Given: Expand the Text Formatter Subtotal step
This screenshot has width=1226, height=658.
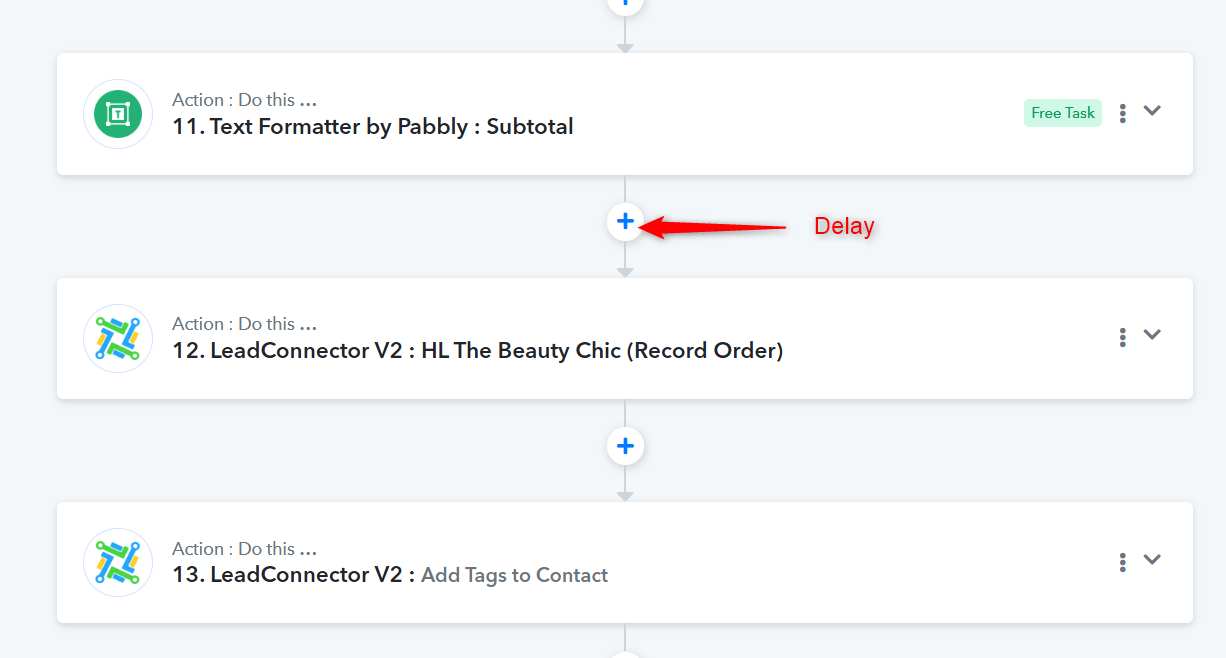Looking at the screenshot, I should pyautogui.click(x=1152, y=111).
